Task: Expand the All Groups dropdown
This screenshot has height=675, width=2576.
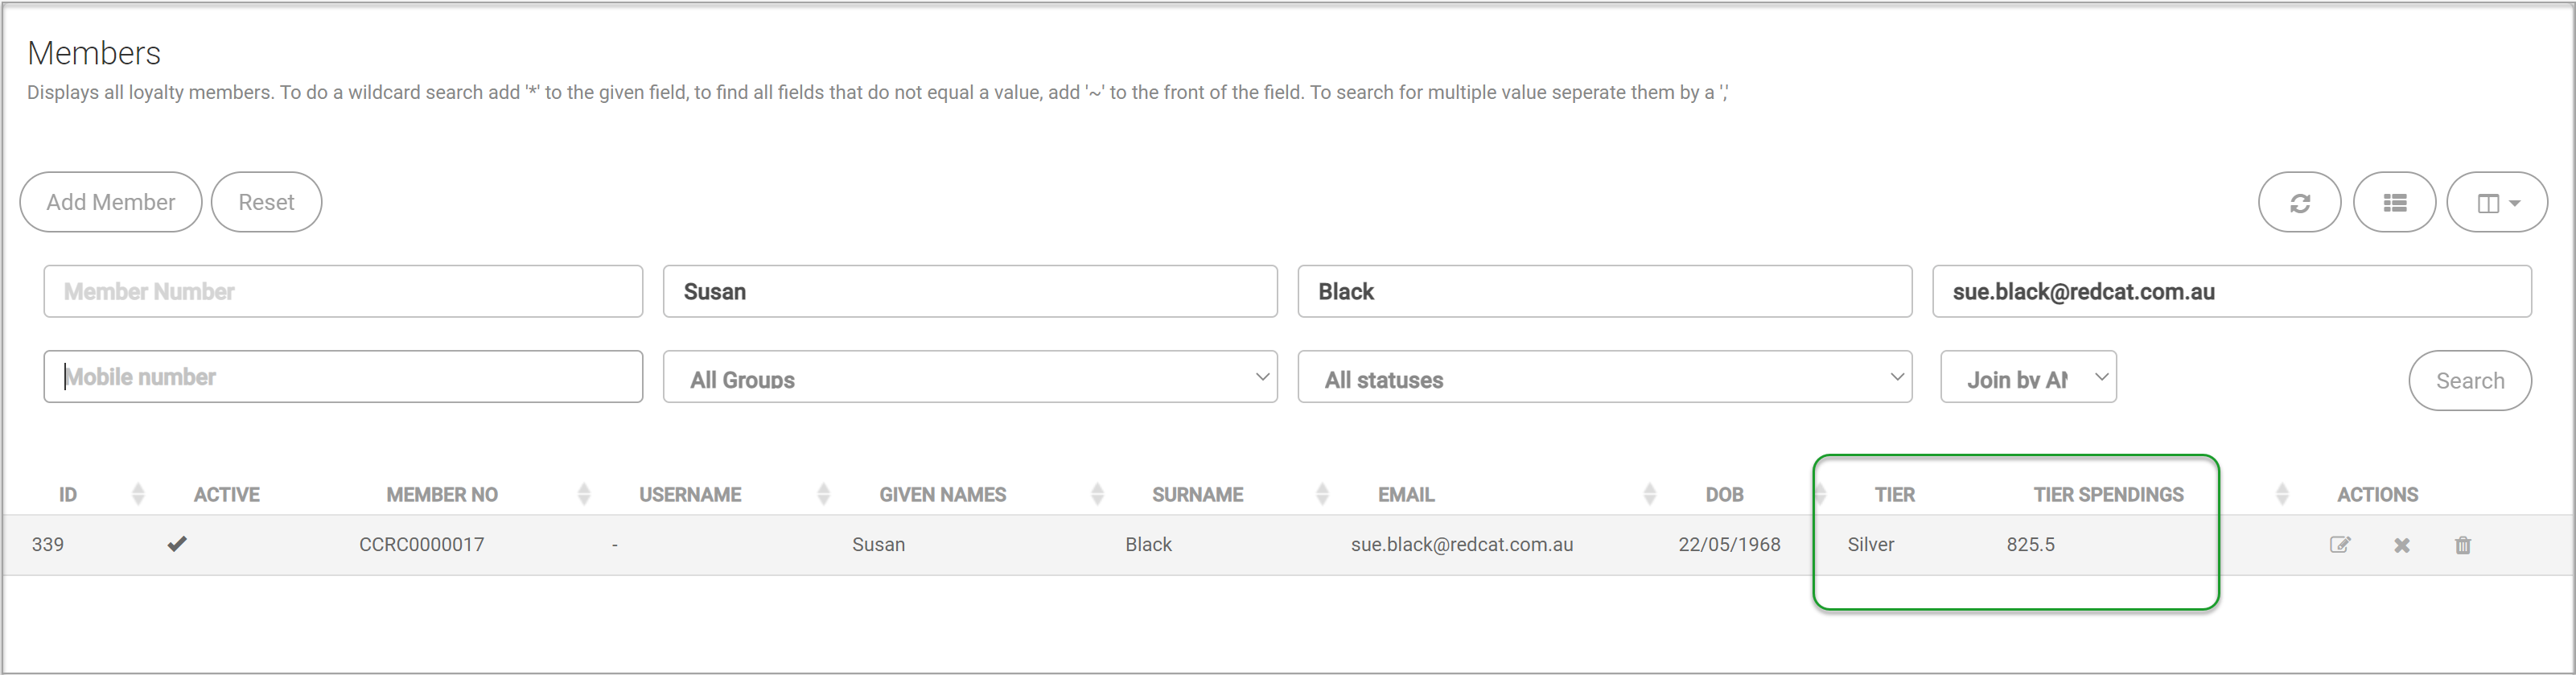Action: point(970,377)
